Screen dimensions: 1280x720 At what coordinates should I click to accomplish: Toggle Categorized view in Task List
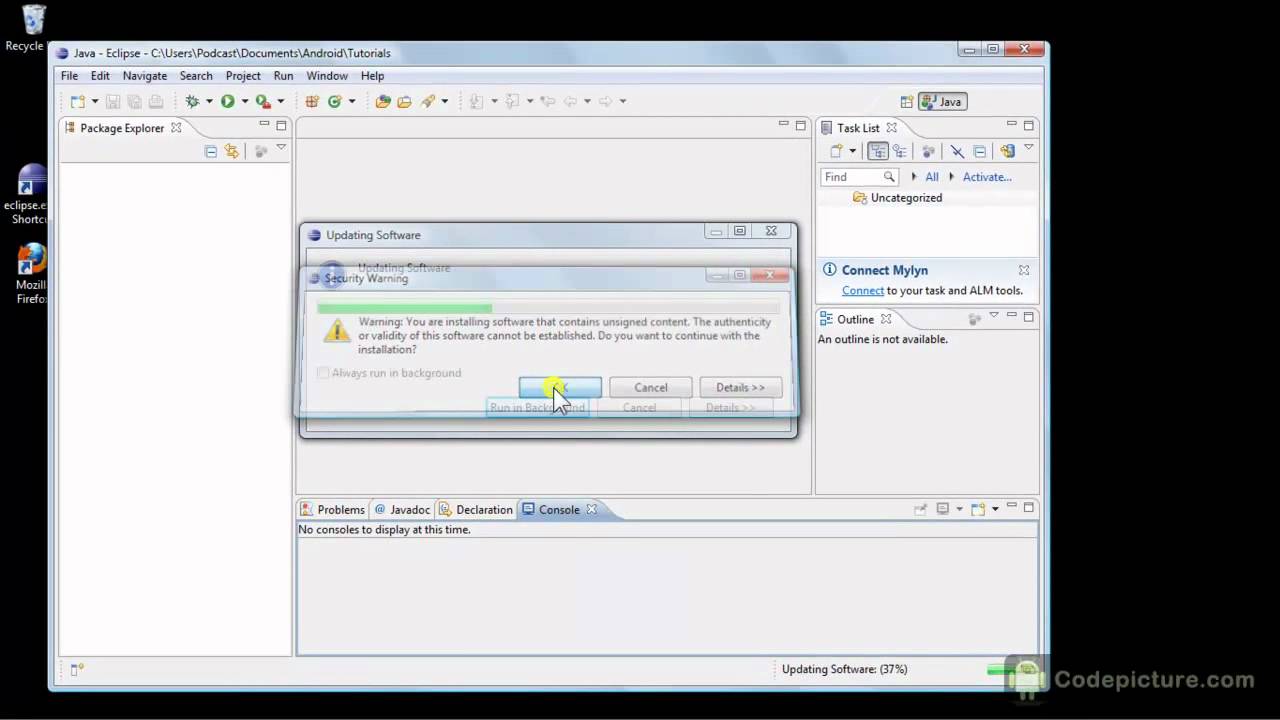(x=878, y=151)
